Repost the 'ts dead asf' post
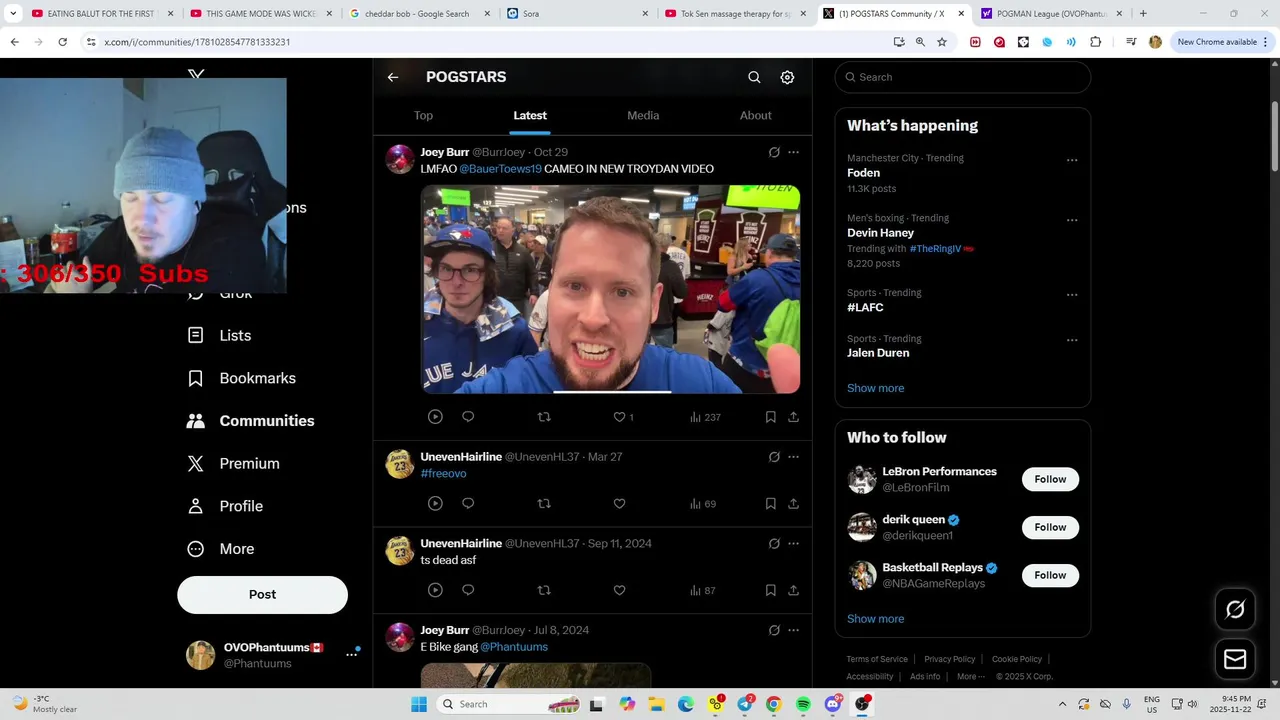 point(544,590)
